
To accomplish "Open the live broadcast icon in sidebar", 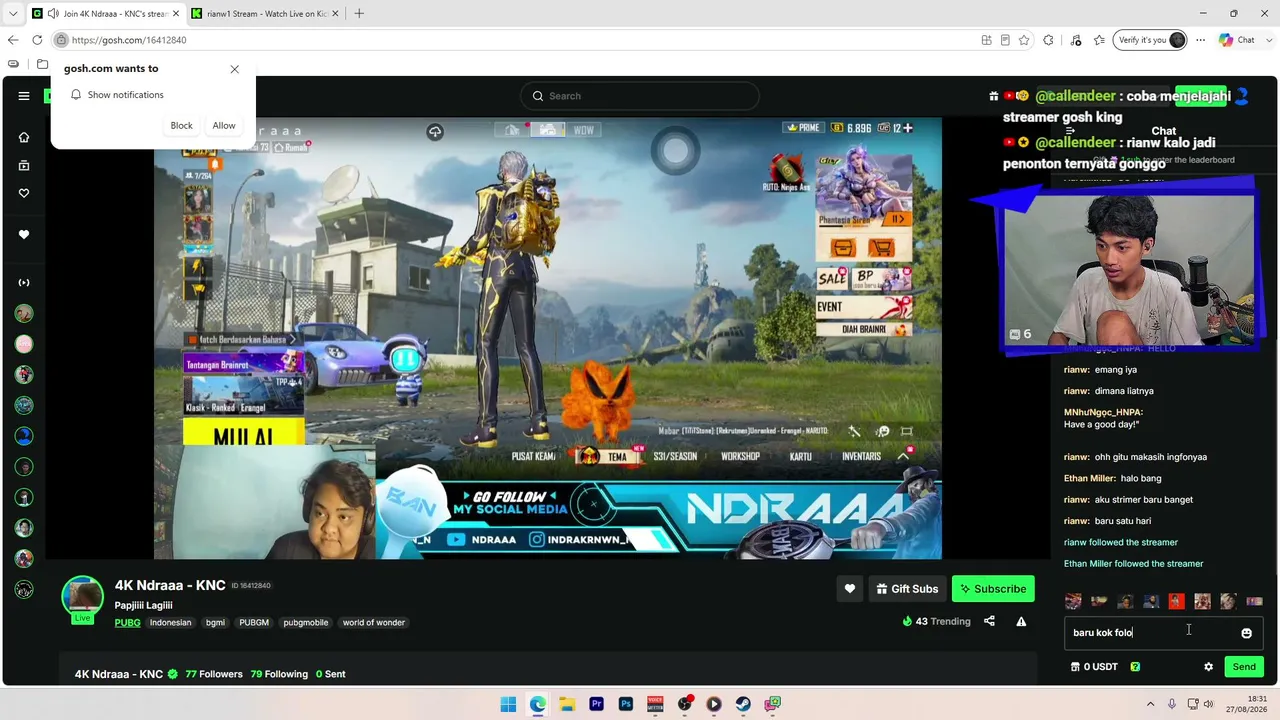I will click(x=24, y=282).
